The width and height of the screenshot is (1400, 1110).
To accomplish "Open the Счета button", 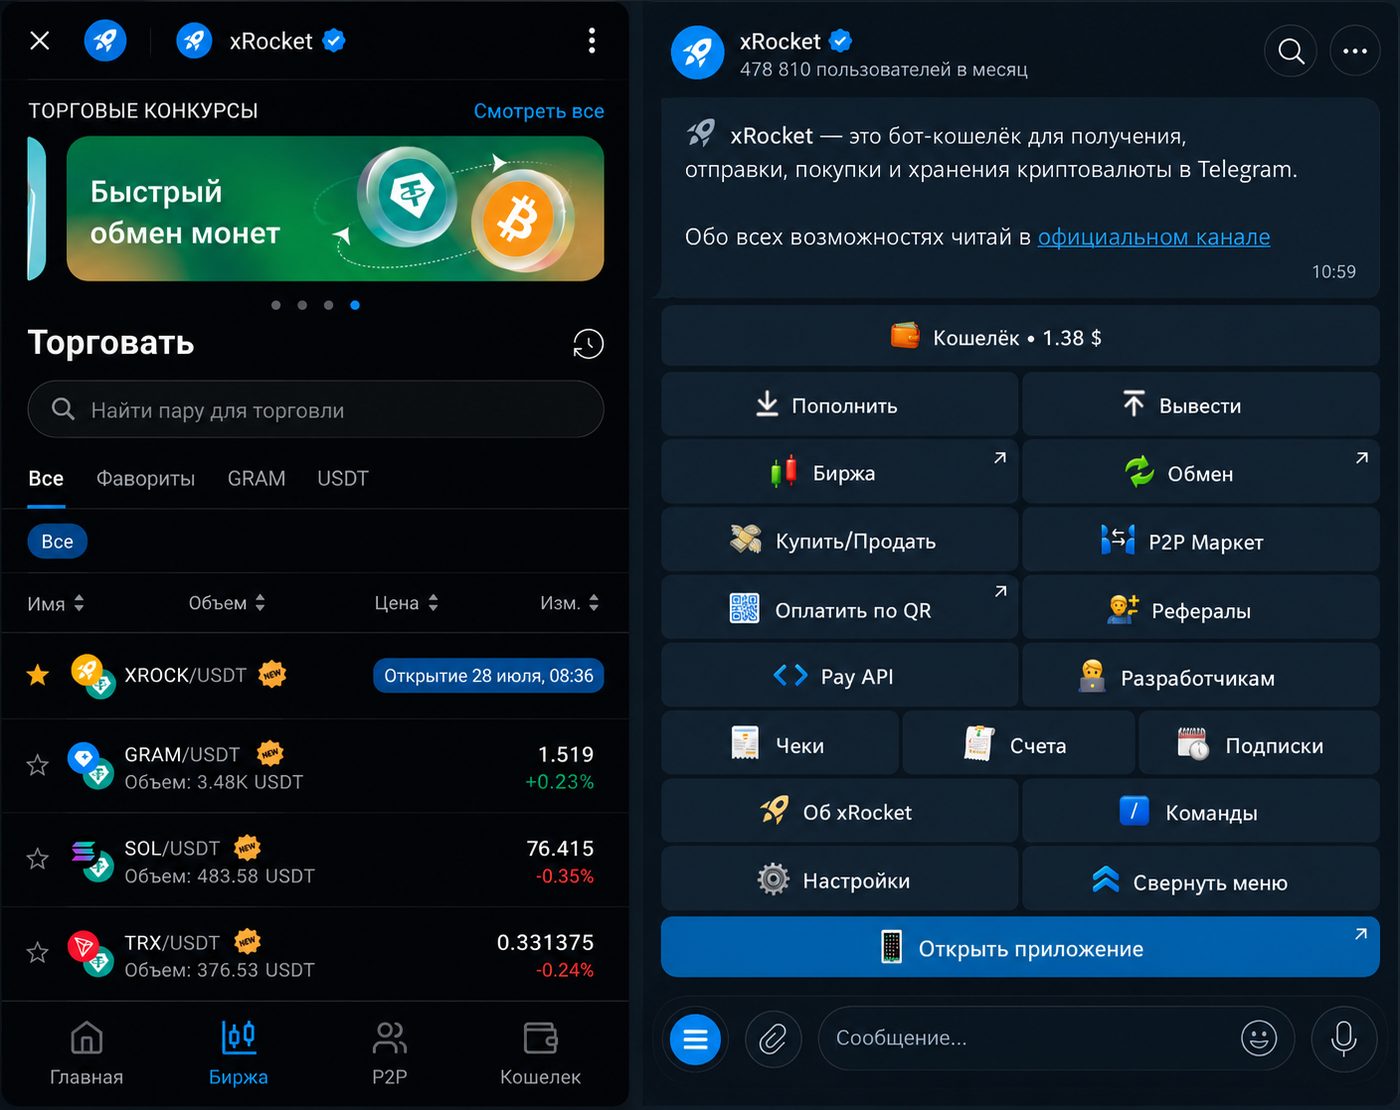I will (x=1019, y=744).
